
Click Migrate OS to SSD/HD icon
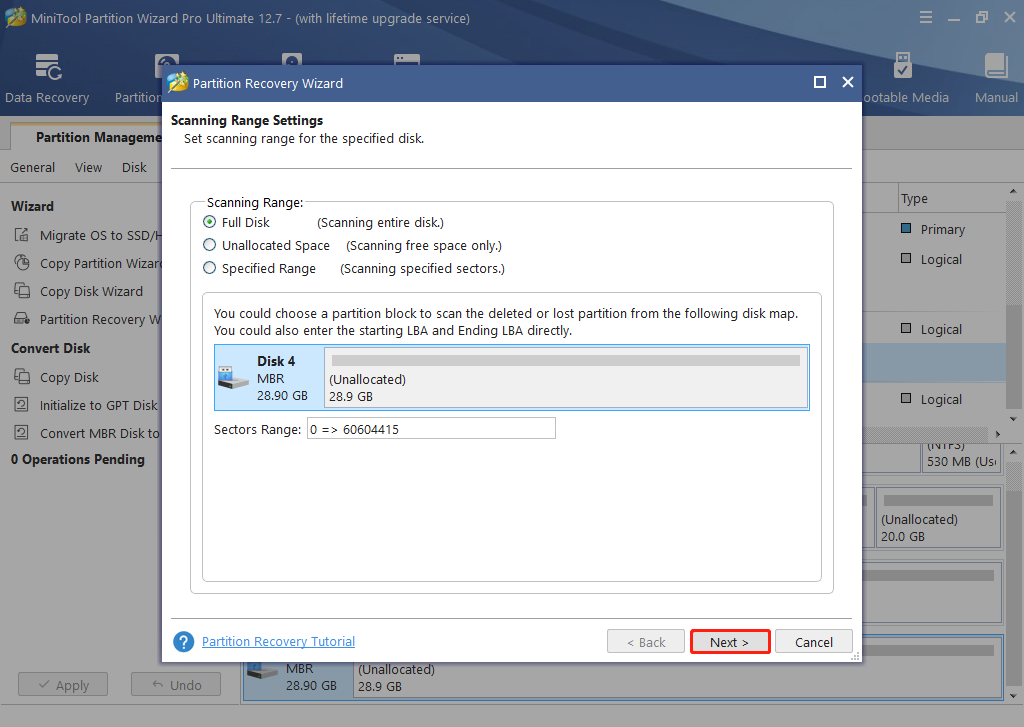click(x=22, y=234)
